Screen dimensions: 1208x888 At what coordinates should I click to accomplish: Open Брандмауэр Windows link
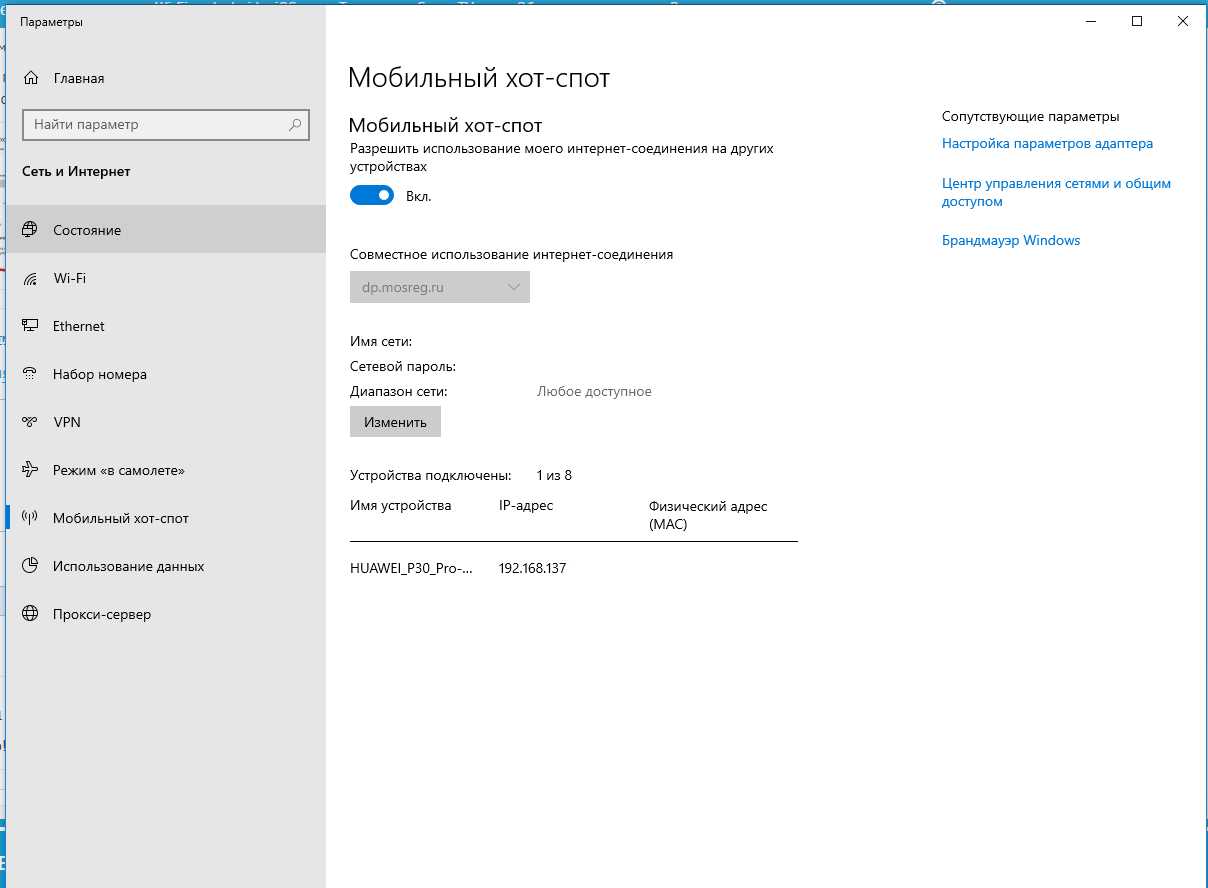(x=1011, y=240)
